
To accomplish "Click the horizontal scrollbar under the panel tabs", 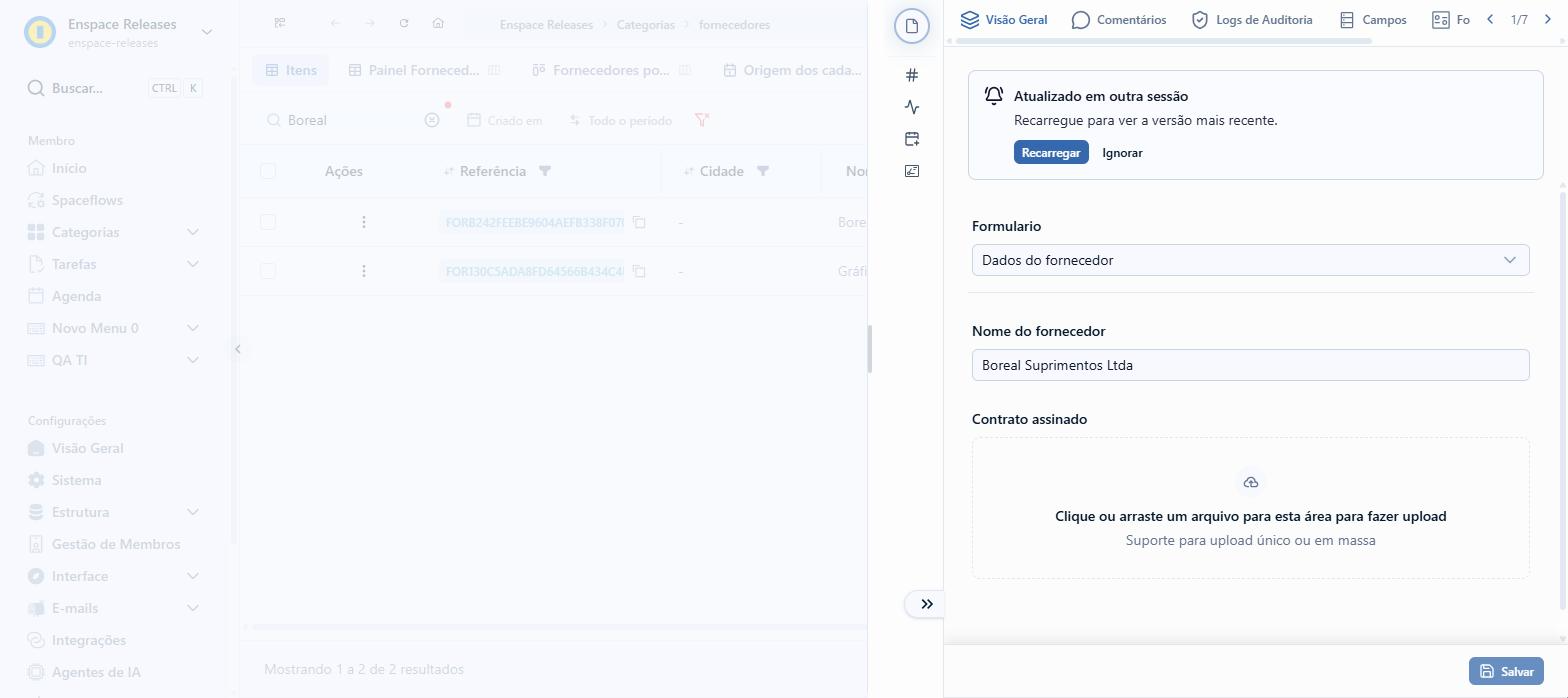I will 1165,41.
